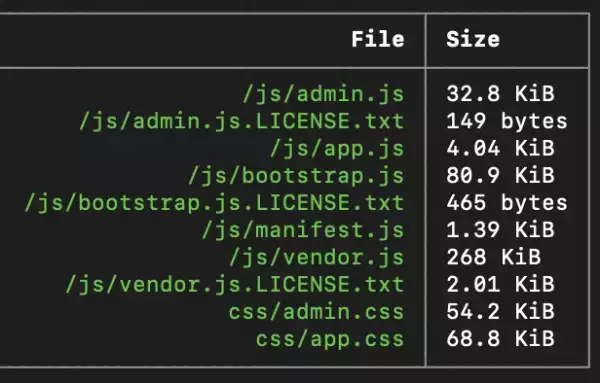
Task: Select the /js/manifest.js file name
Action: point(303,230)
